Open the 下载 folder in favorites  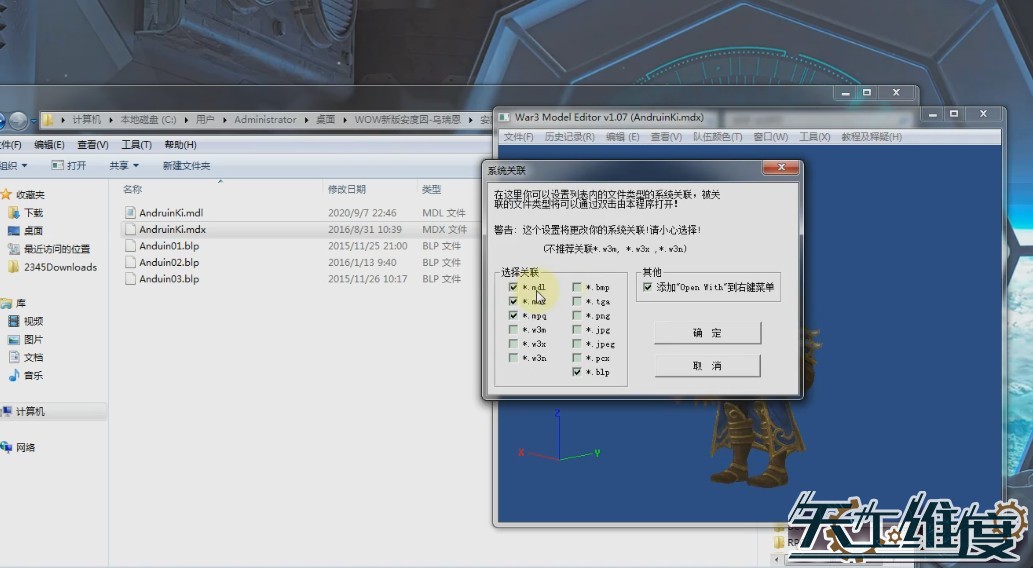(x=14, y=213)
